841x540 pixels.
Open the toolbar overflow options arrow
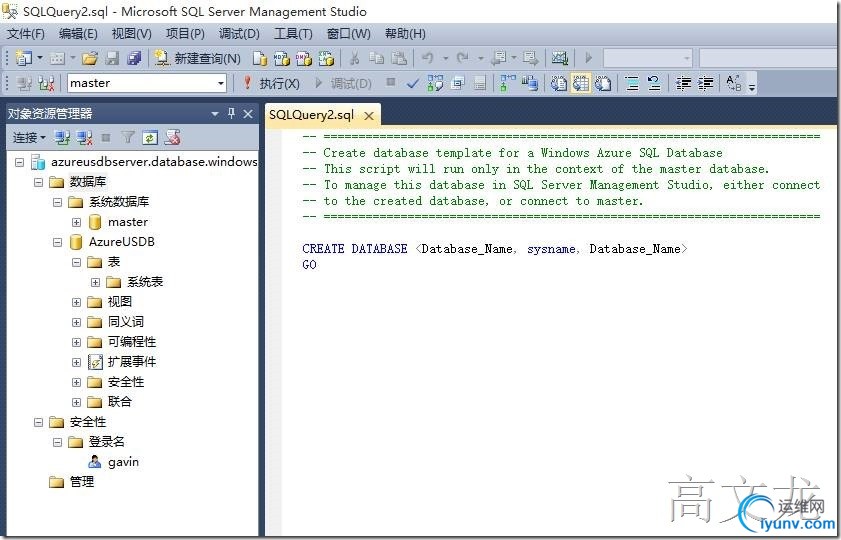752,87
